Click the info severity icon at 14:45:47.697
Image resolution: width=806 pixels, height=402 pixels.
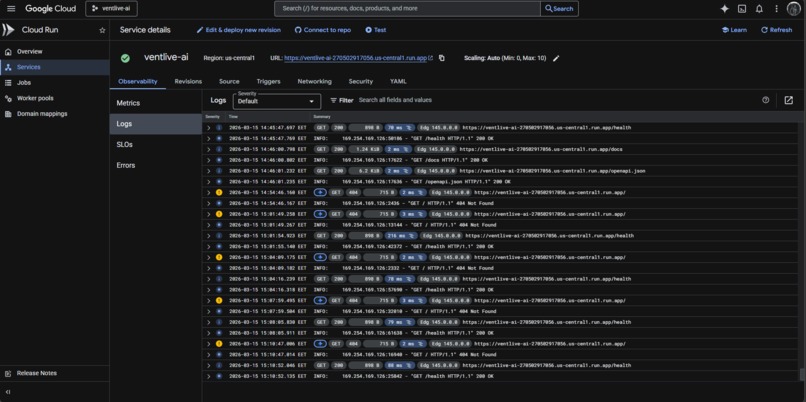[x=219, y=127]
